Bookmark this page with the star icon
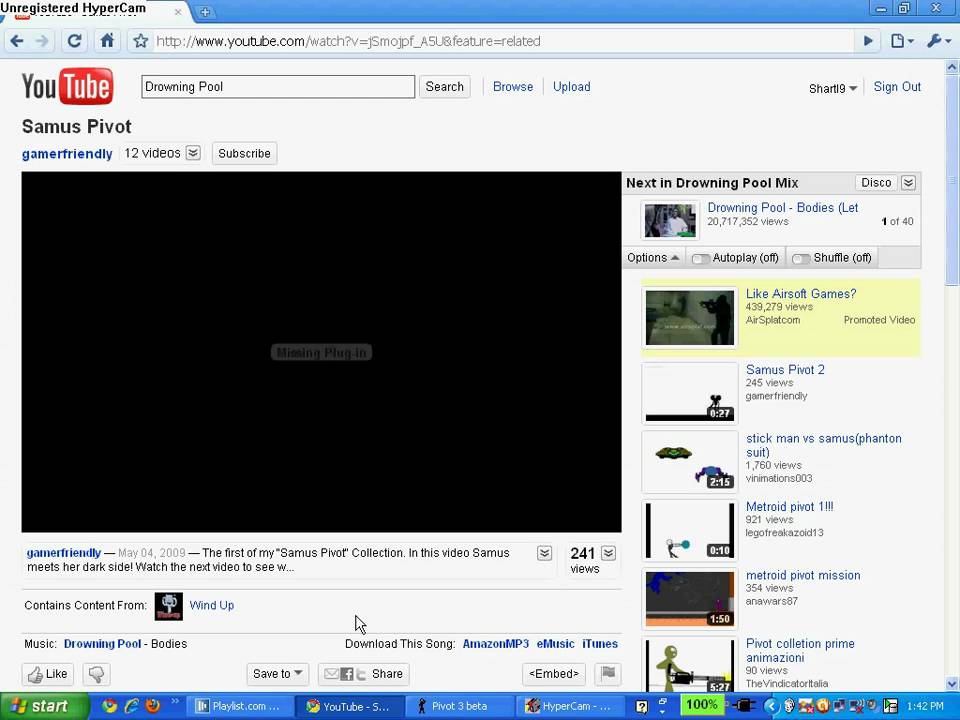The image size is (960, 720). pos(141,41)
